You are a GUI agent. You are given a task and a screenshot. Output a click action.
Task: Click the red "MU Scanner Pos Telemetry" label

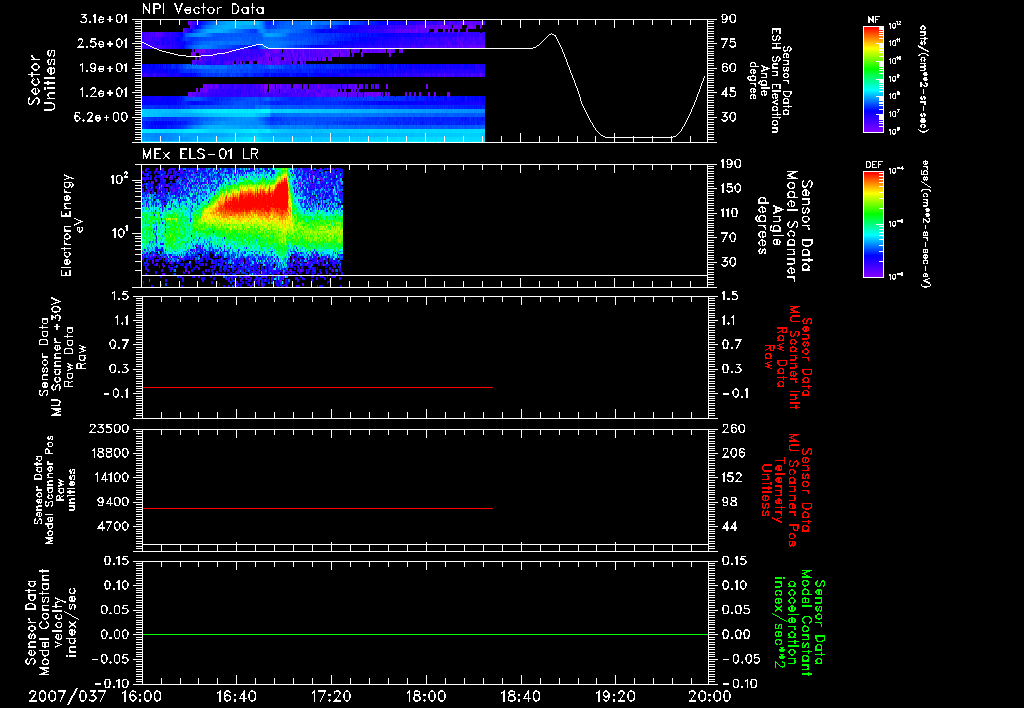click(786, 490)
